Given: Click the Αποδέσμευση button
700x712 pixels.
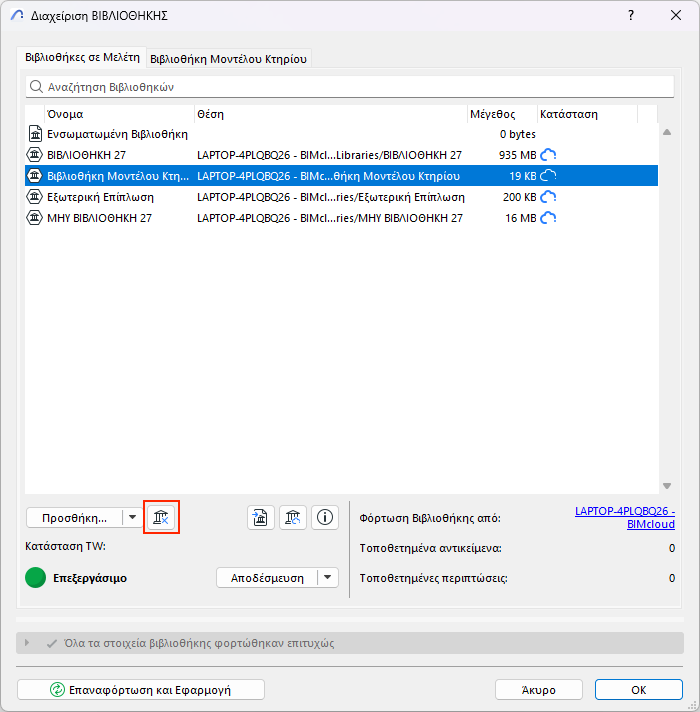Looking at the screenshot, I should [267, 578].
